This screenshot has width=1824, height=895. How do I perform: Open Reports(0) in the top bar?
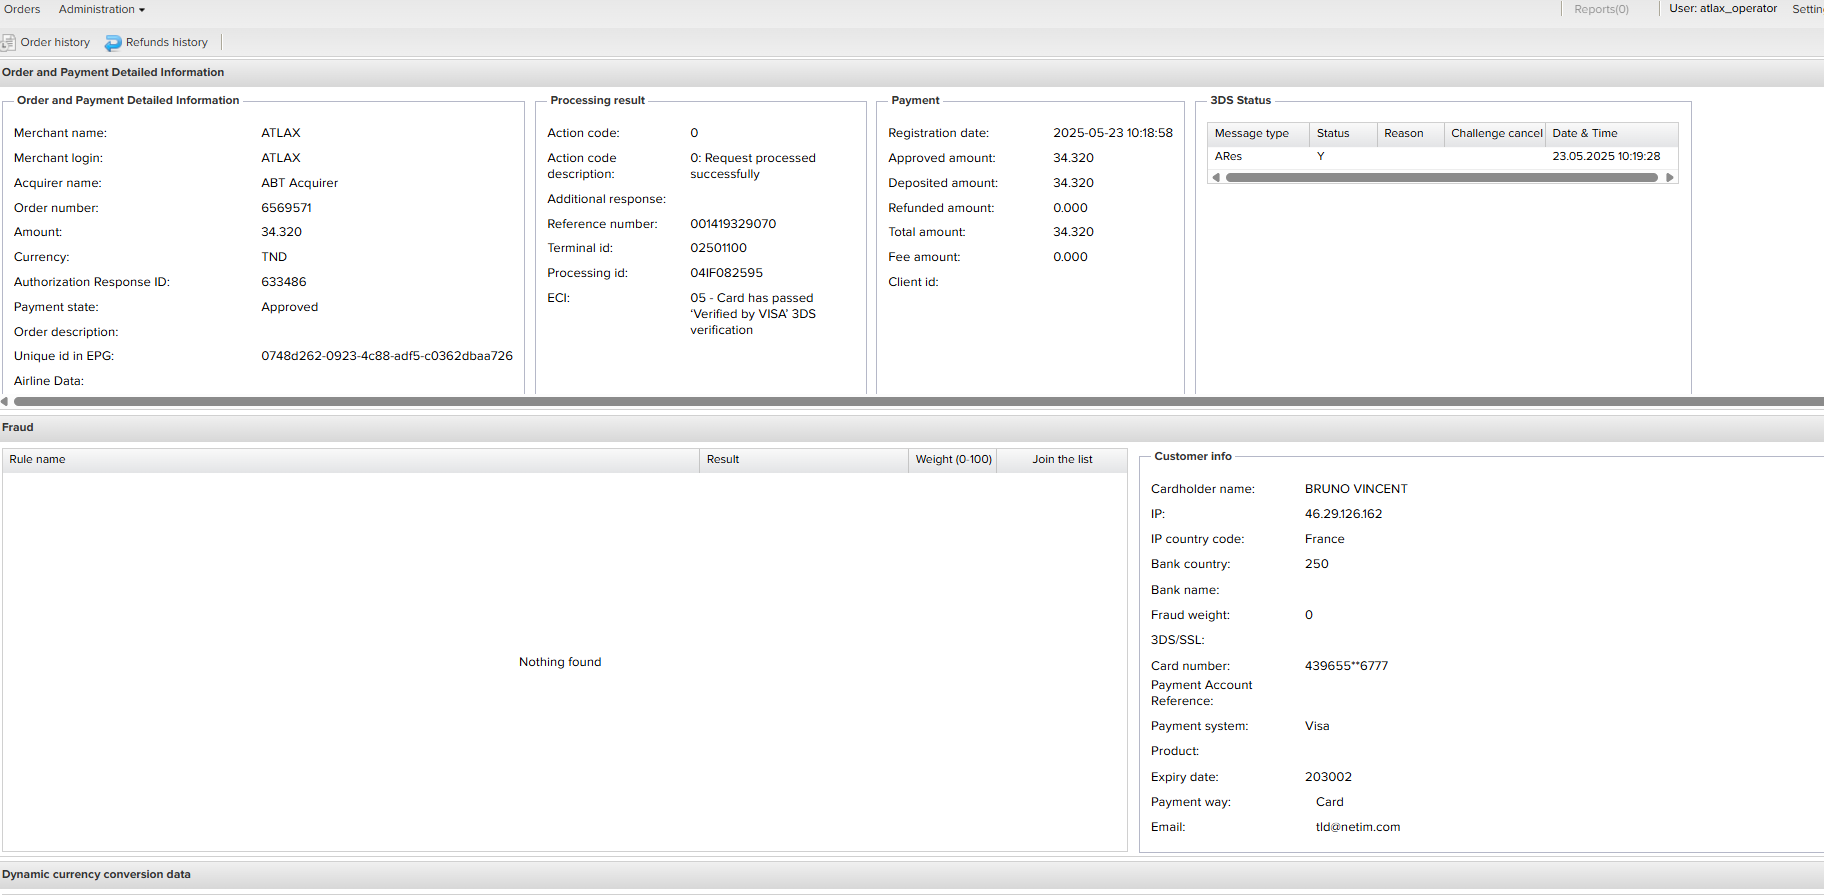tap(1600, 9)
